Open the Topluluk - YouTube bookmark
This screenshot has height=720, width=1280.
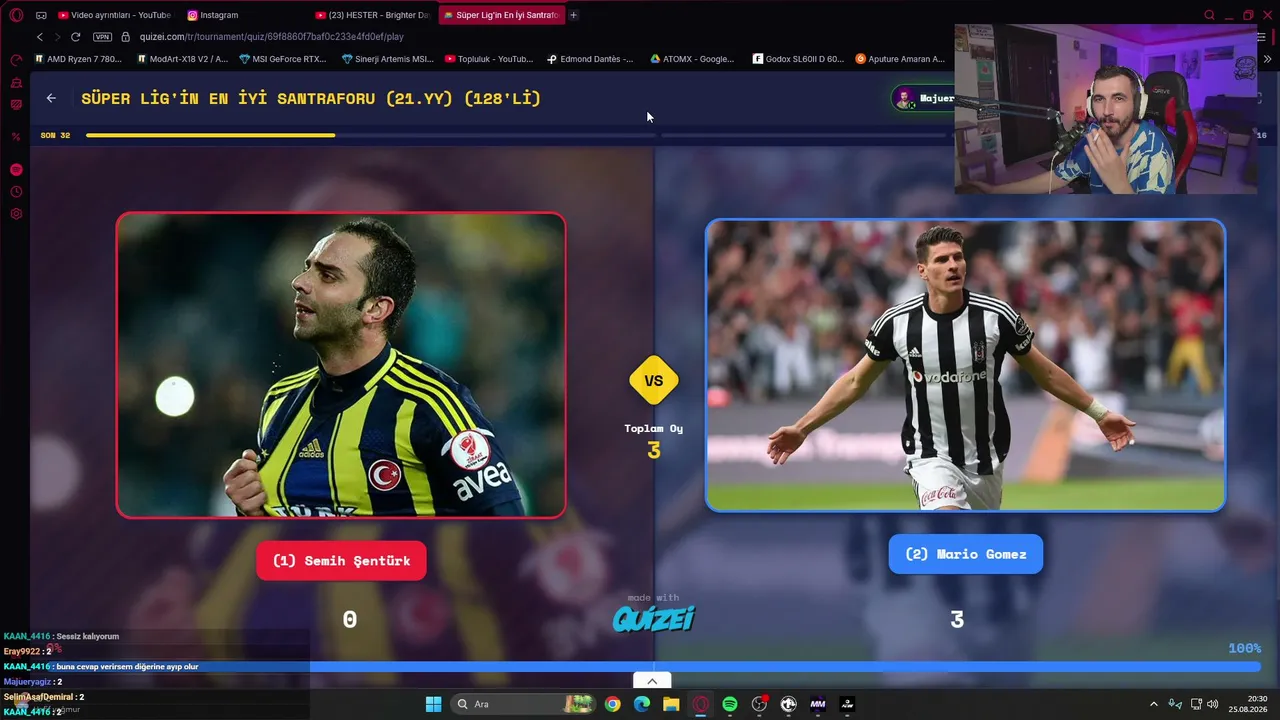[x=489, y=59]
